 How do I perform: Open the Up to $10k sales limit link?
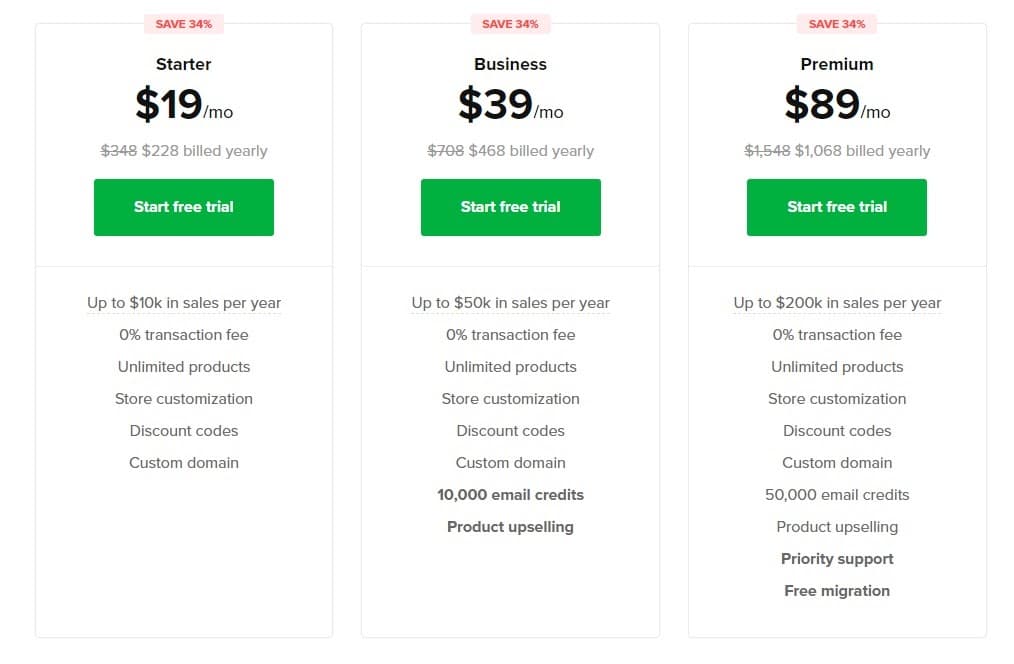point(184,302)
